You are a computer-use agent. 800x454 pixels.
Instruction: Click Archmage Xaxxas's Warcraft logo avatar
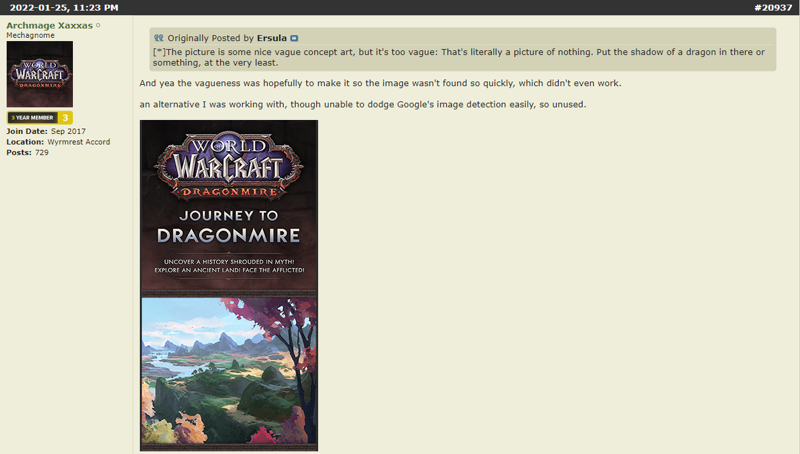(40, 74)
